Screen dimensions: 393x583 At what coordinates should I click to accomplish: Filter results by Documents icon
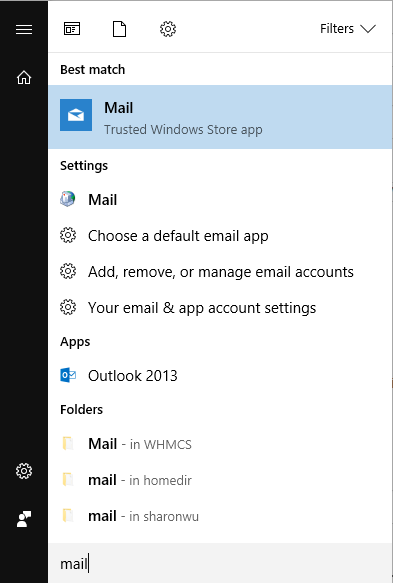click(119, 29)
